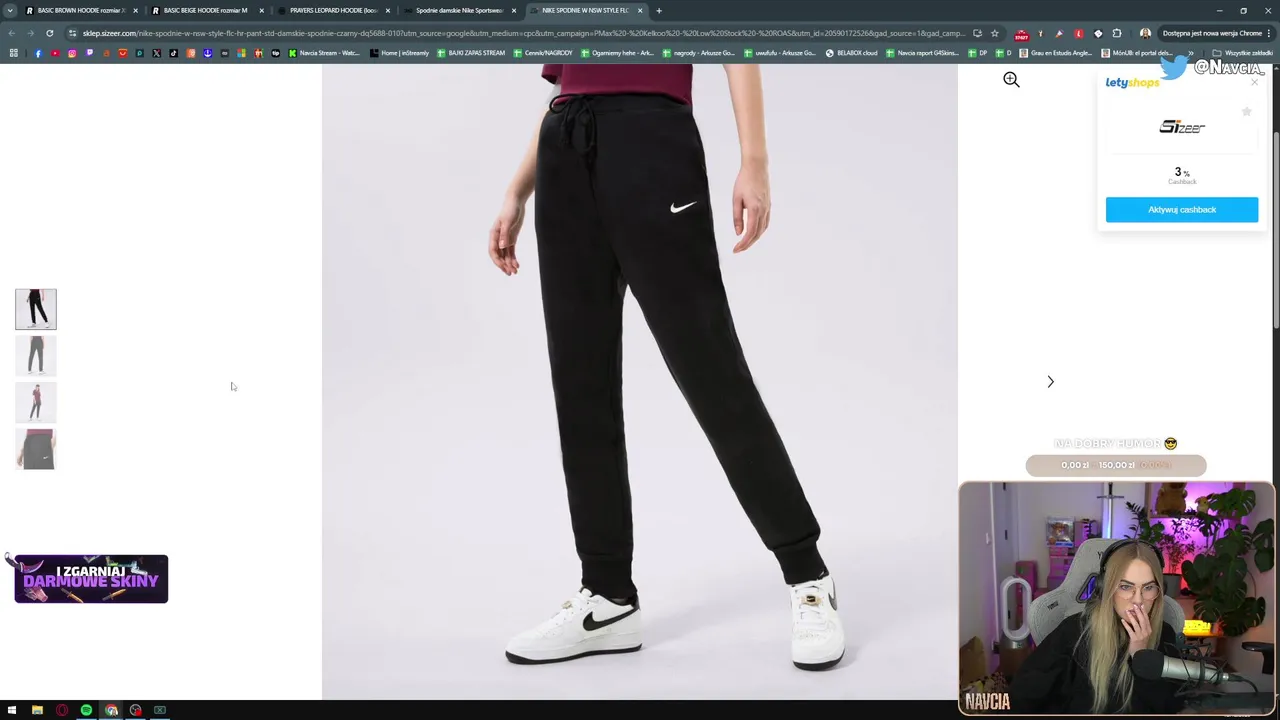The height and width of the screenshot is (720, 1280).
Task: Close the LetyShops cashback popup
Action: [x=1255, y=82]
